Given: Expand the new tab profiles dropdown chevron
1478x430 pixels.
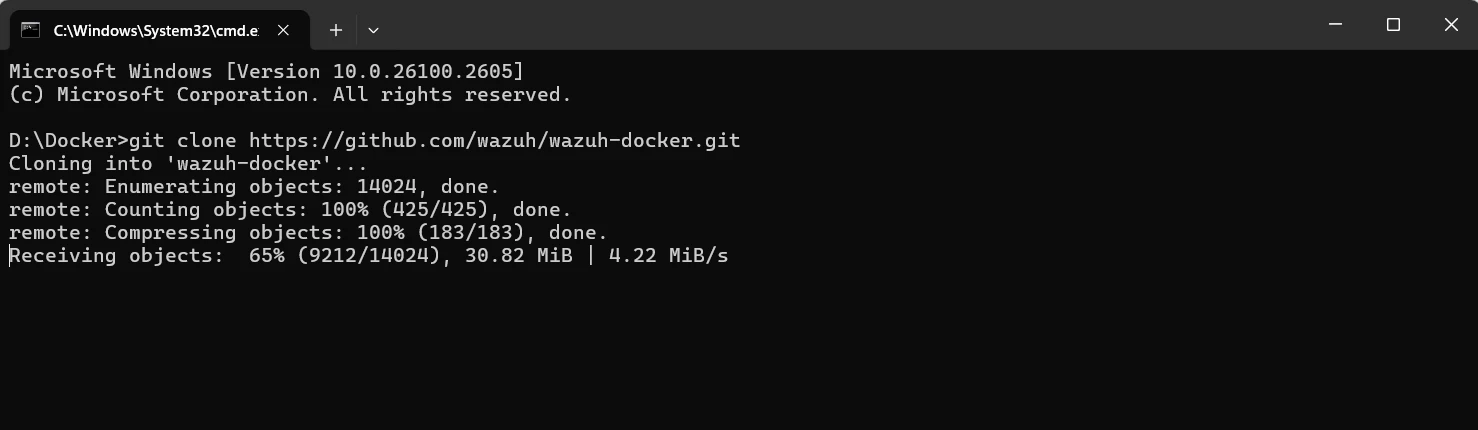Looking at the screenshot, I should coord(373,30).
